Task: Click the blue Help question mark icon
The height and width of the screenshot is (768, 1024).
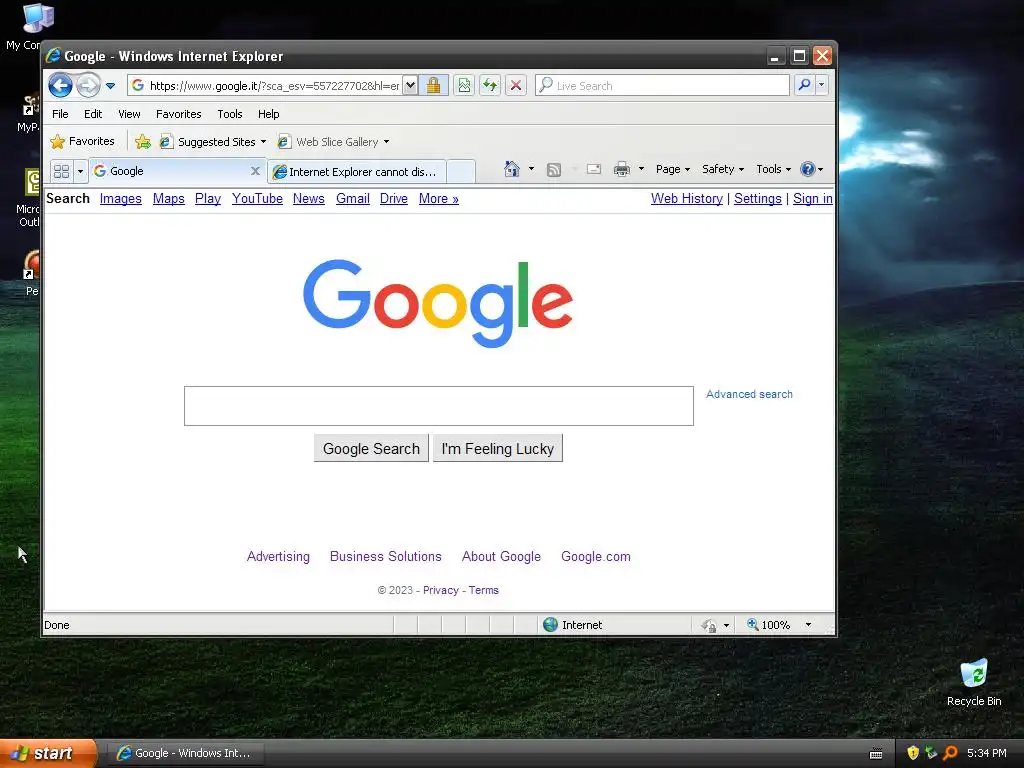Action: click(808, 169)
